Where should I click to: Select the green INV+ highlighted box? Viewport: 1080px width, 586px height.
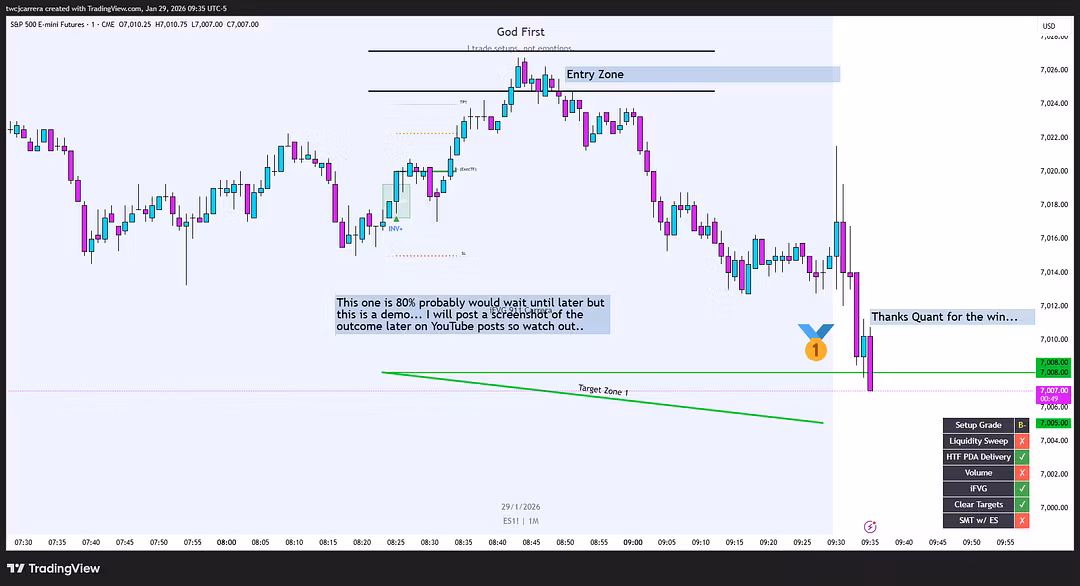pyautogui.click(x=396, y=201)
